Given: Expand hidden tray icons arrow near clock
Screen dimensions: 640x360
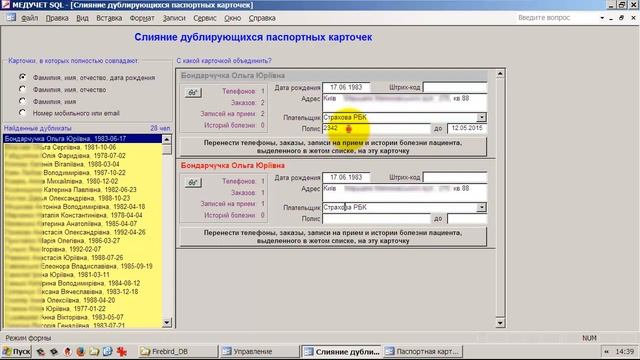Looking at the screenshot, I should point(607,351).
